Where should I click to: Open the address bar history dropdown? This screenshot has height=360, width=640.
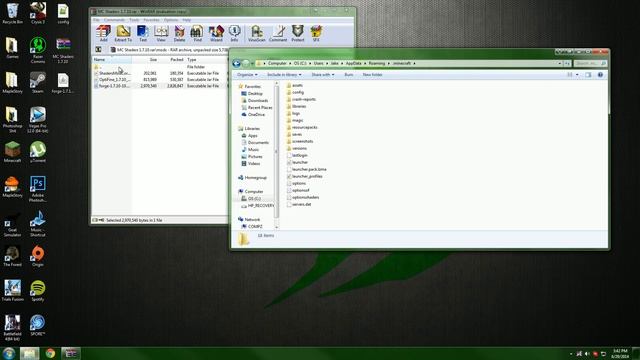pyautogui.click(x=560, y=63)
